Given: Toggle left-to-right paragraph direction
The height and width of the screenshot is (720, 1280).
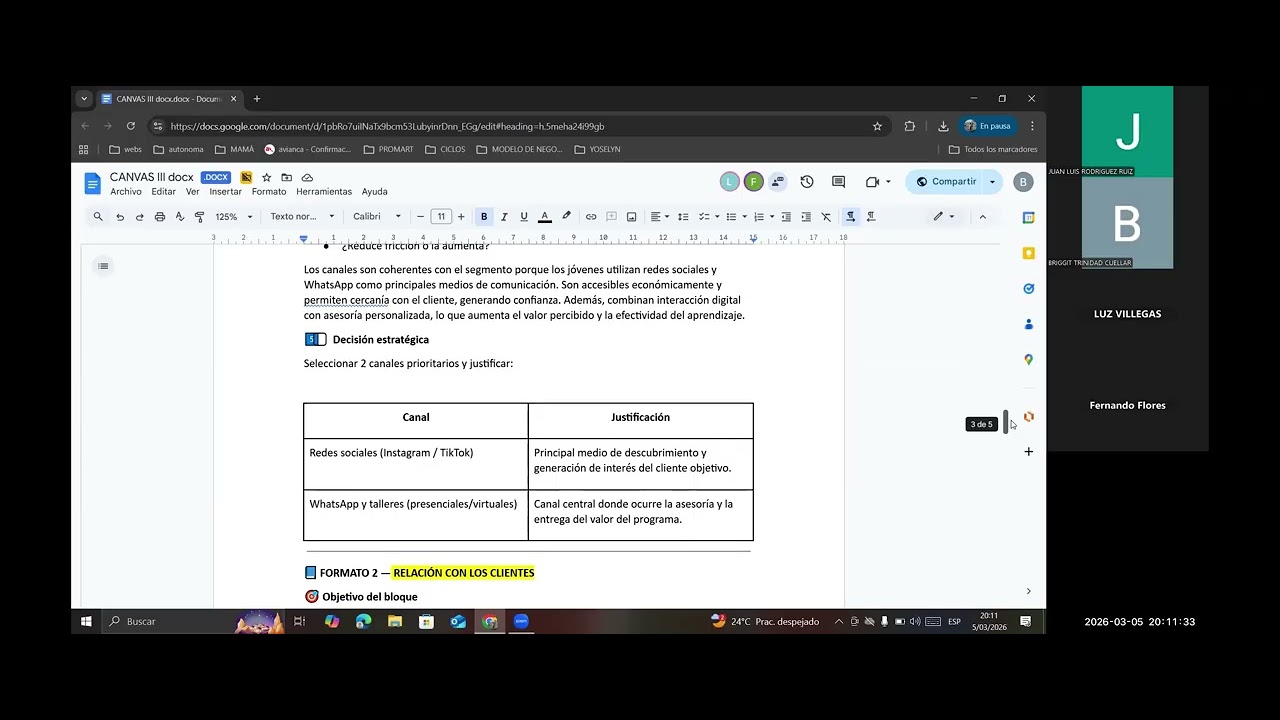Looking at the screenshot, I should pos(850,217).
